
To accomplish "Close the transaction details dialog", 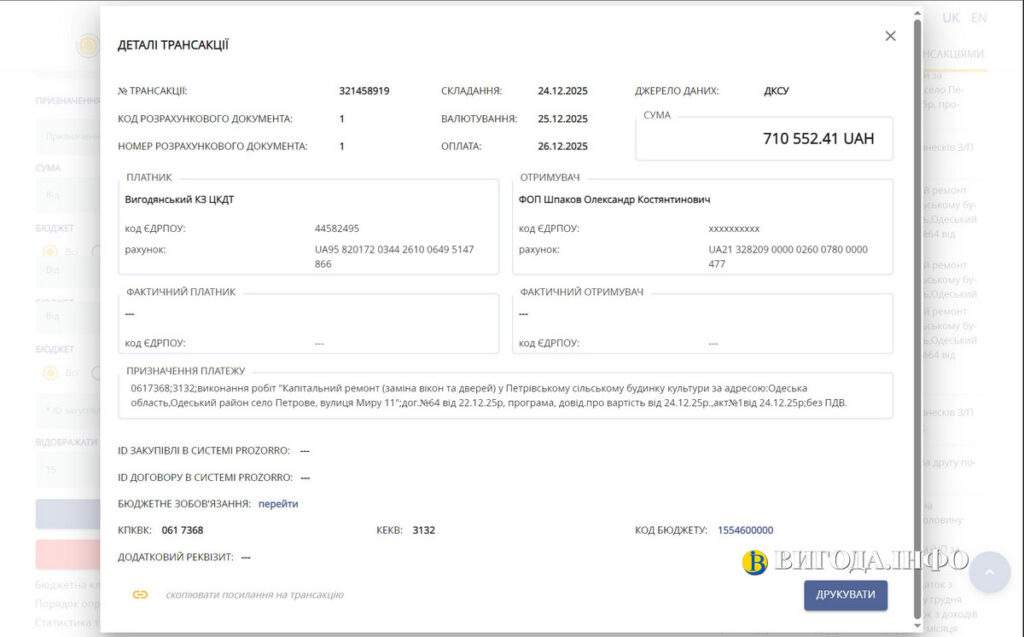I will coord(890,36).
